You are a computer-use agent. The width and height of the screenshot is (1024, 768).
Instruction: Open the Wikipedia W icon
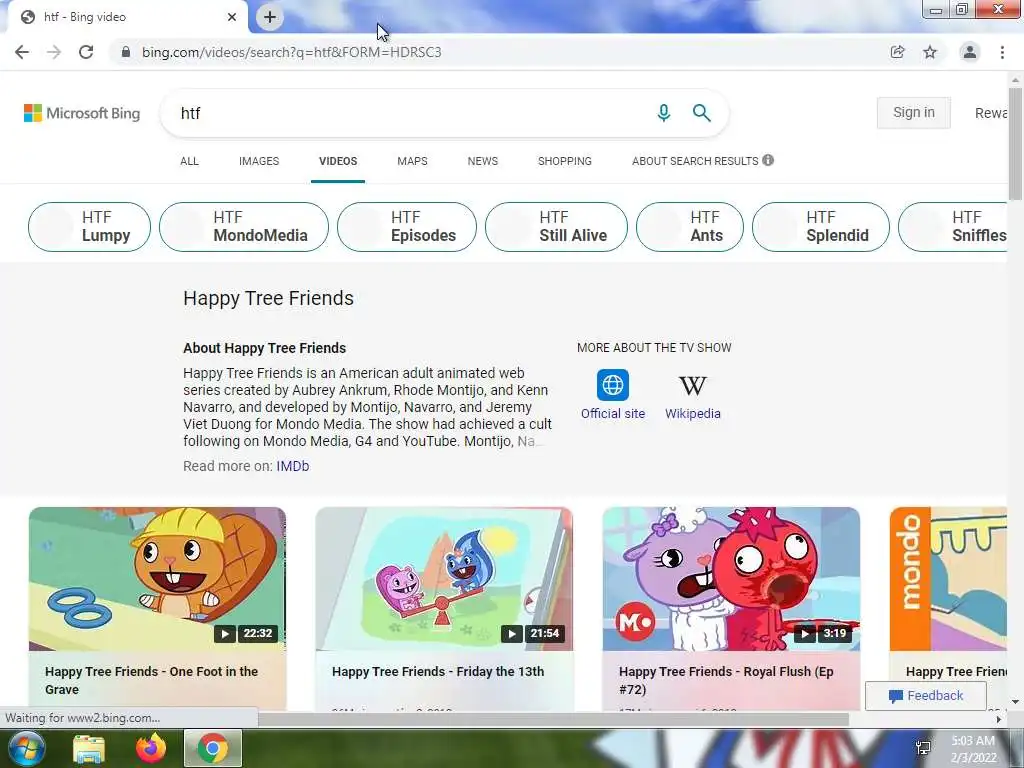point(693,385)
